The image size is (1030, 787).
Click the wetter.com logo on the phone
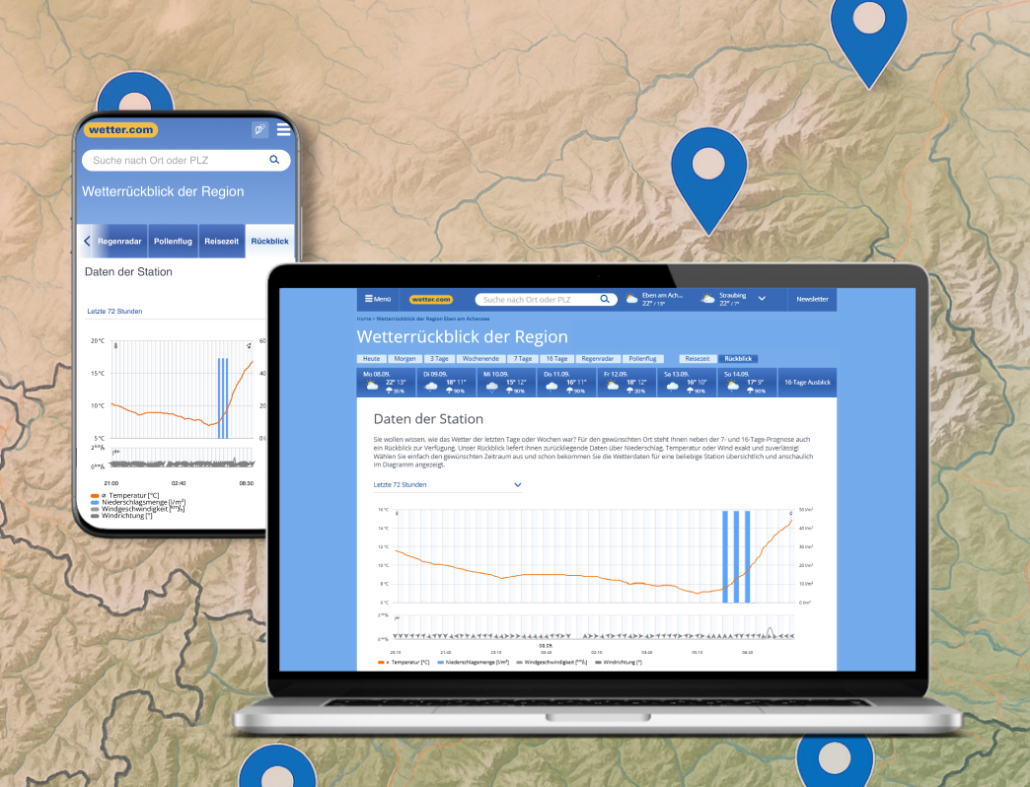(x=120, y=130)
